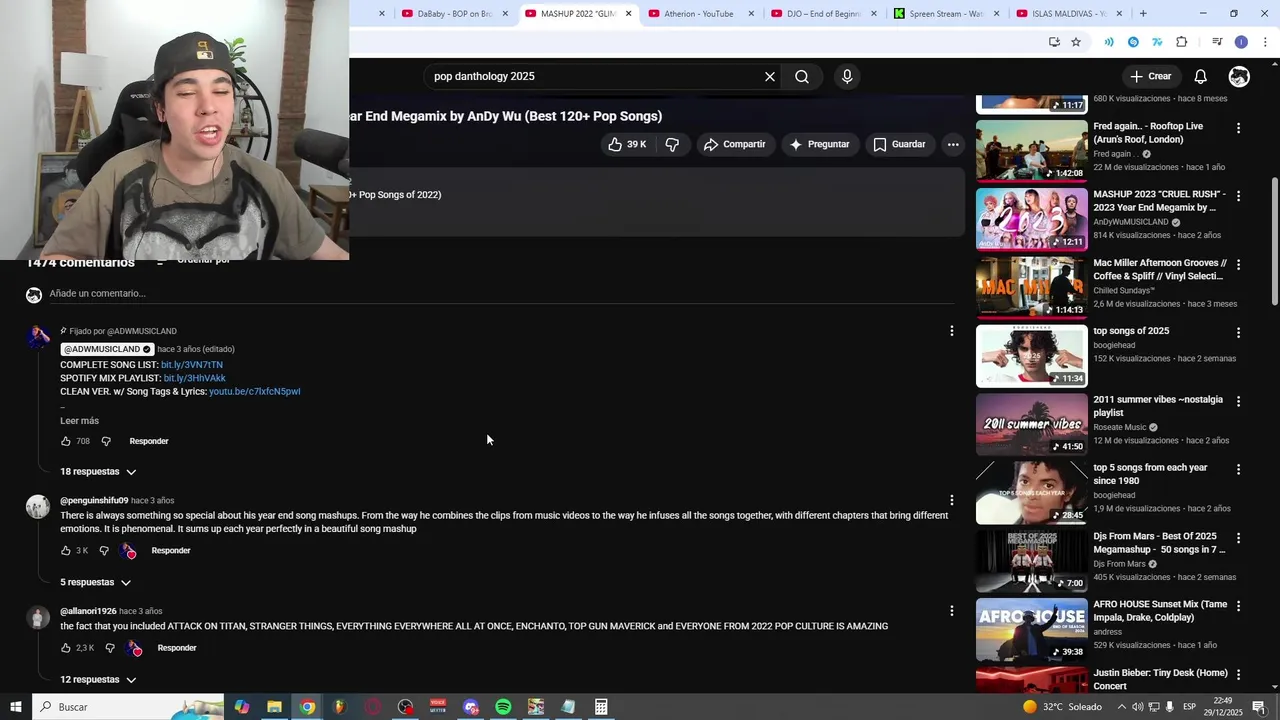Expand 18 respuestas under the pinned comment
1280x720 pixels.
click(98, 472)
